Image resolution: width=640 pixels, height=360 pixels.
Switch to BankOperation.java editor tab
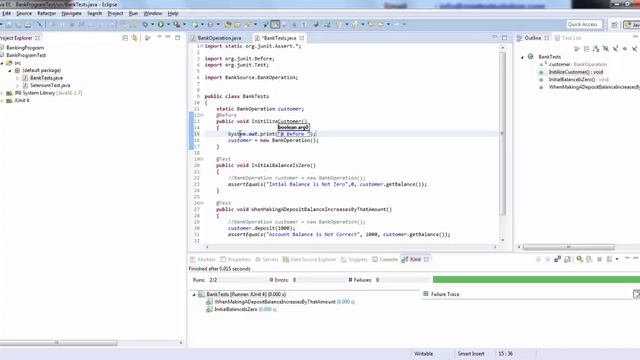(x=219, y=38)
